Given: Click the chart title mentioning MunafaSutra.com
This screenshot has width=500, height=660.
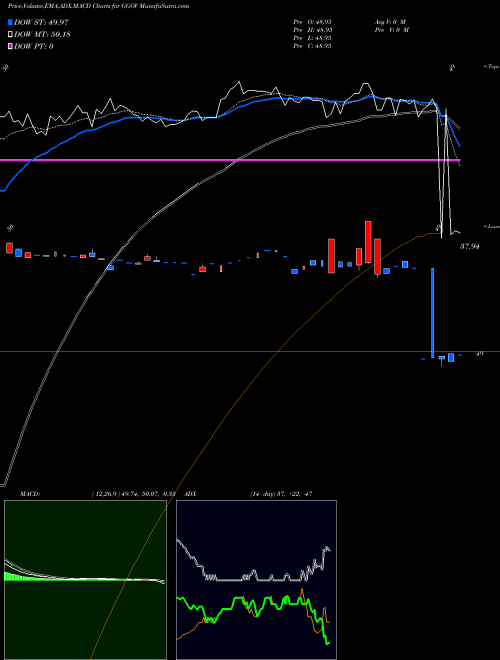Looking at the screenshot, I should (98, 6).
